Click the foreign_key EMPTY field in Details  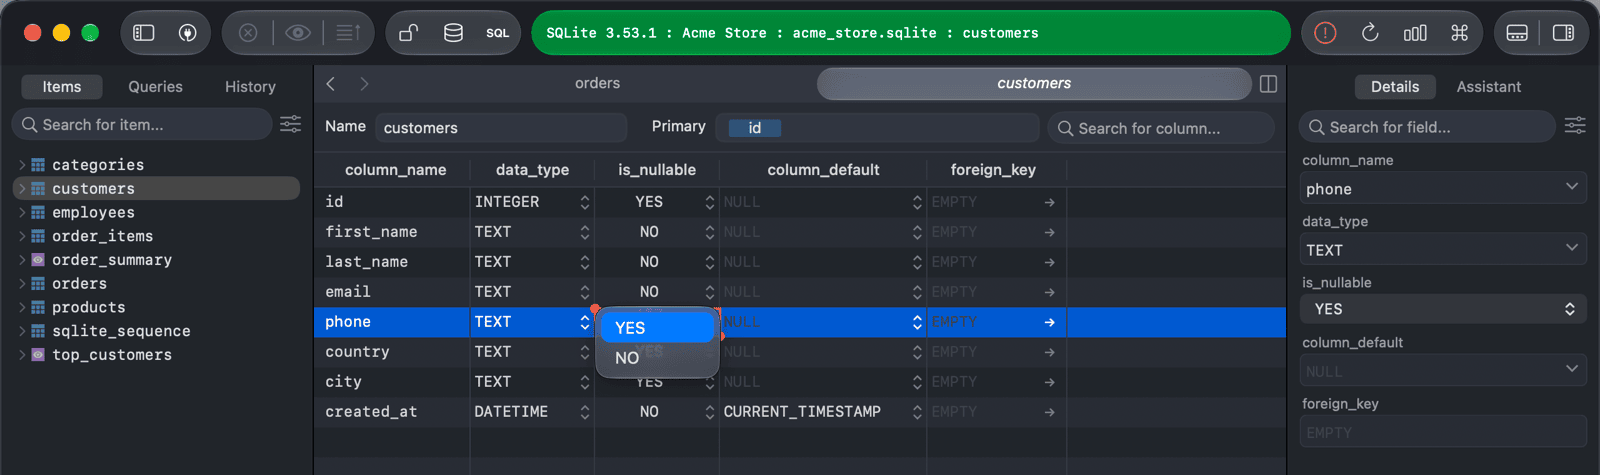[x=1442, y=432]
